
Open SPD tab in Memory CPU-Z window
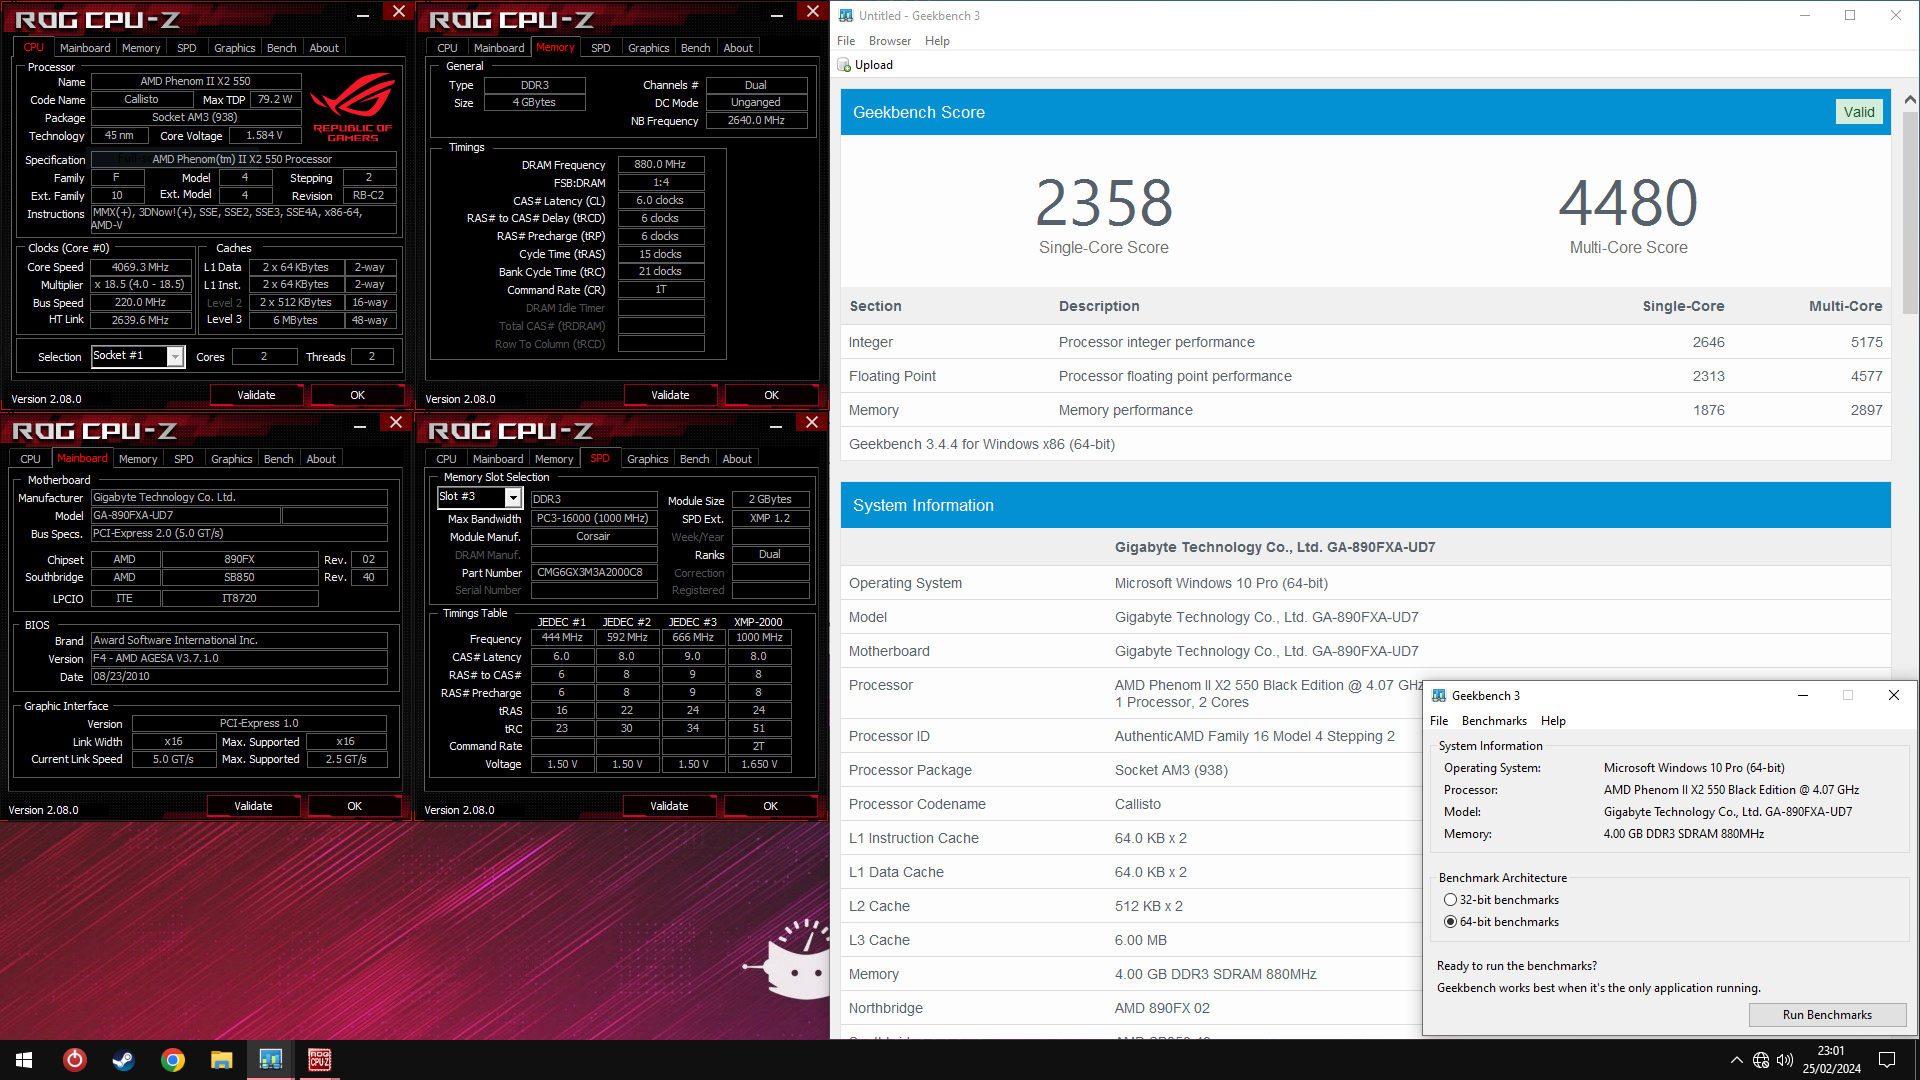tap(600, 48)
